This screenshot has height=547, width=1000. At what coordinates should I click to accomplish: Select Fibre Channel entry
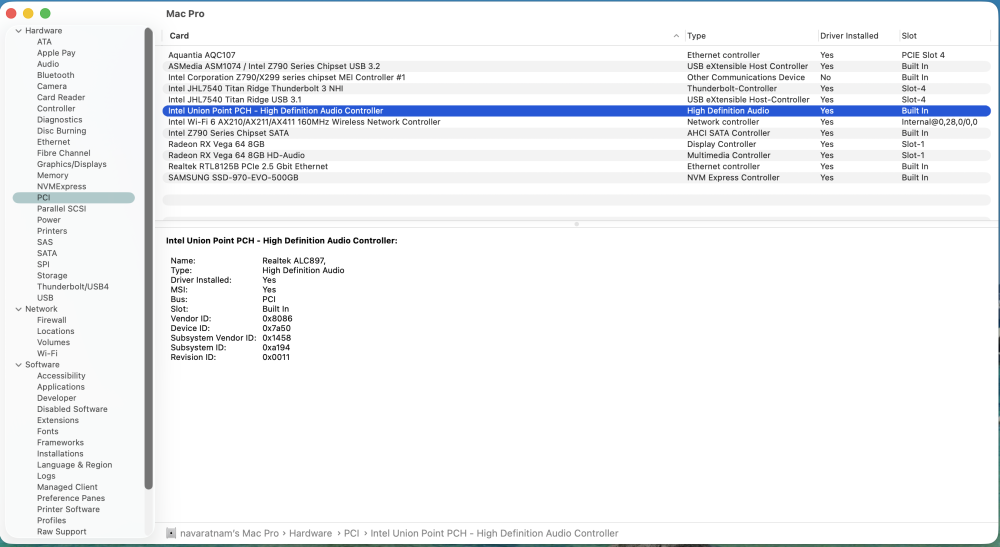[64, 153]
